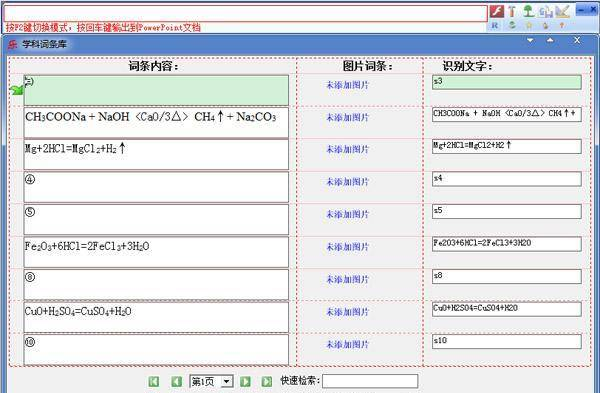
Task: Click the 快速检索 label text
Action: click(300, 381)
